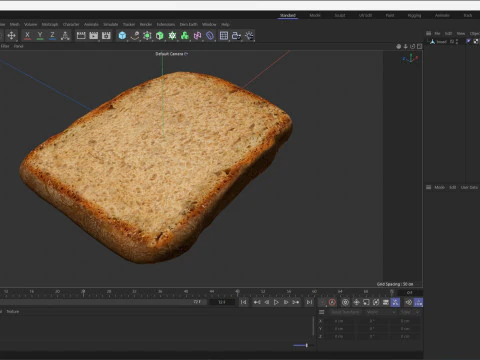Image resolution: width=480 pixels, height=360 pixels.
Task: Go to the end of the animation
Action: (x=309, y=302)
